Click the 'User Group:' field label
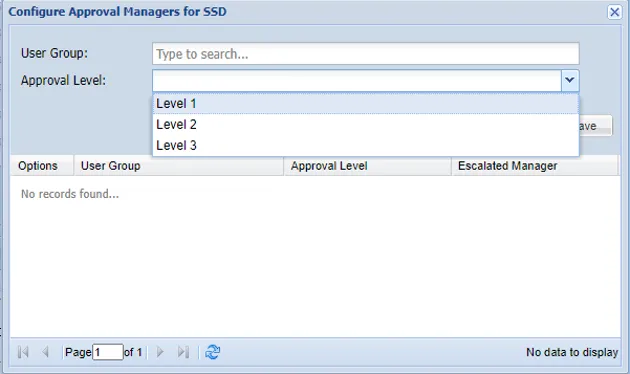Screen dimensions: 630x374 click(x=54, y=53)
